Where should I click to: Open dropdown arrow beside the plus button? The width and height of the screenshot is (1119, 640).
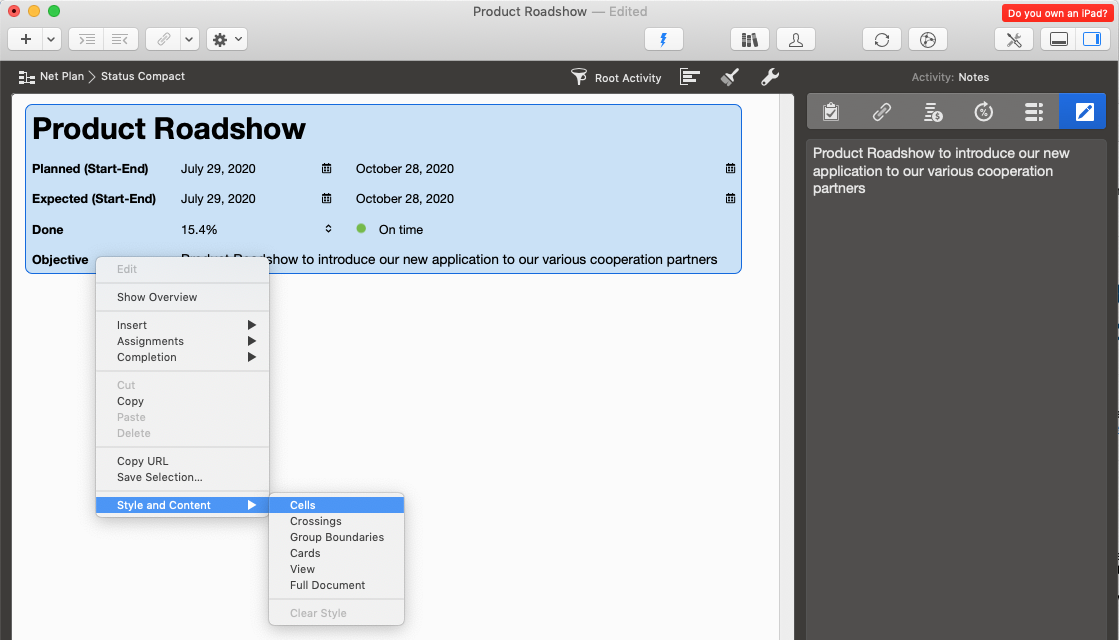[50, 39]
